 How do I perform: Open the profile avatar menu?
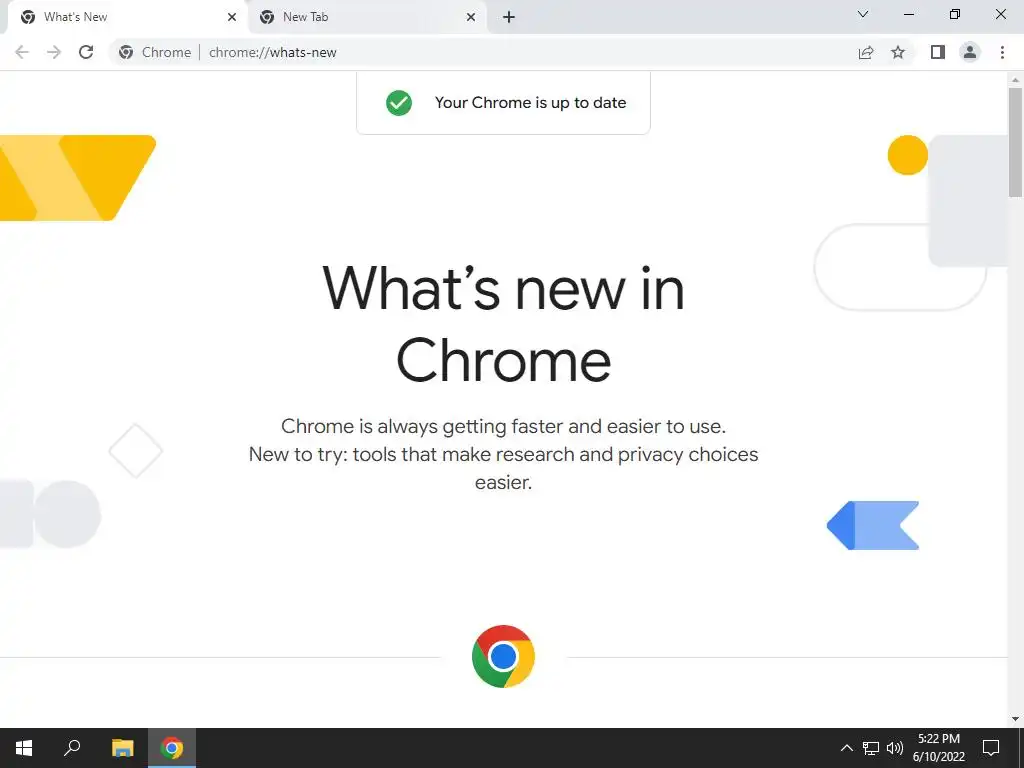pyautogui.click(x=970, y=52)
